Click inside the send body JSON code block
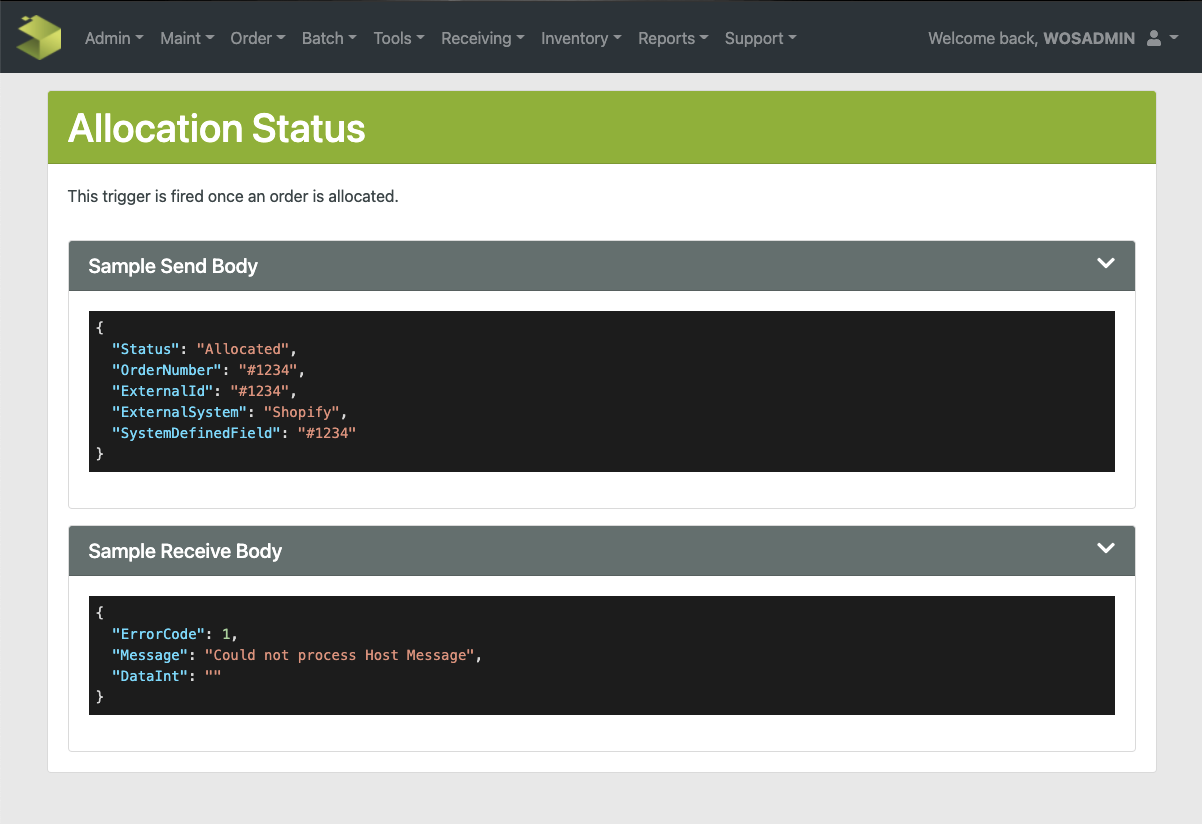The width and height of the screenshot is (1202, 824). 601,391
